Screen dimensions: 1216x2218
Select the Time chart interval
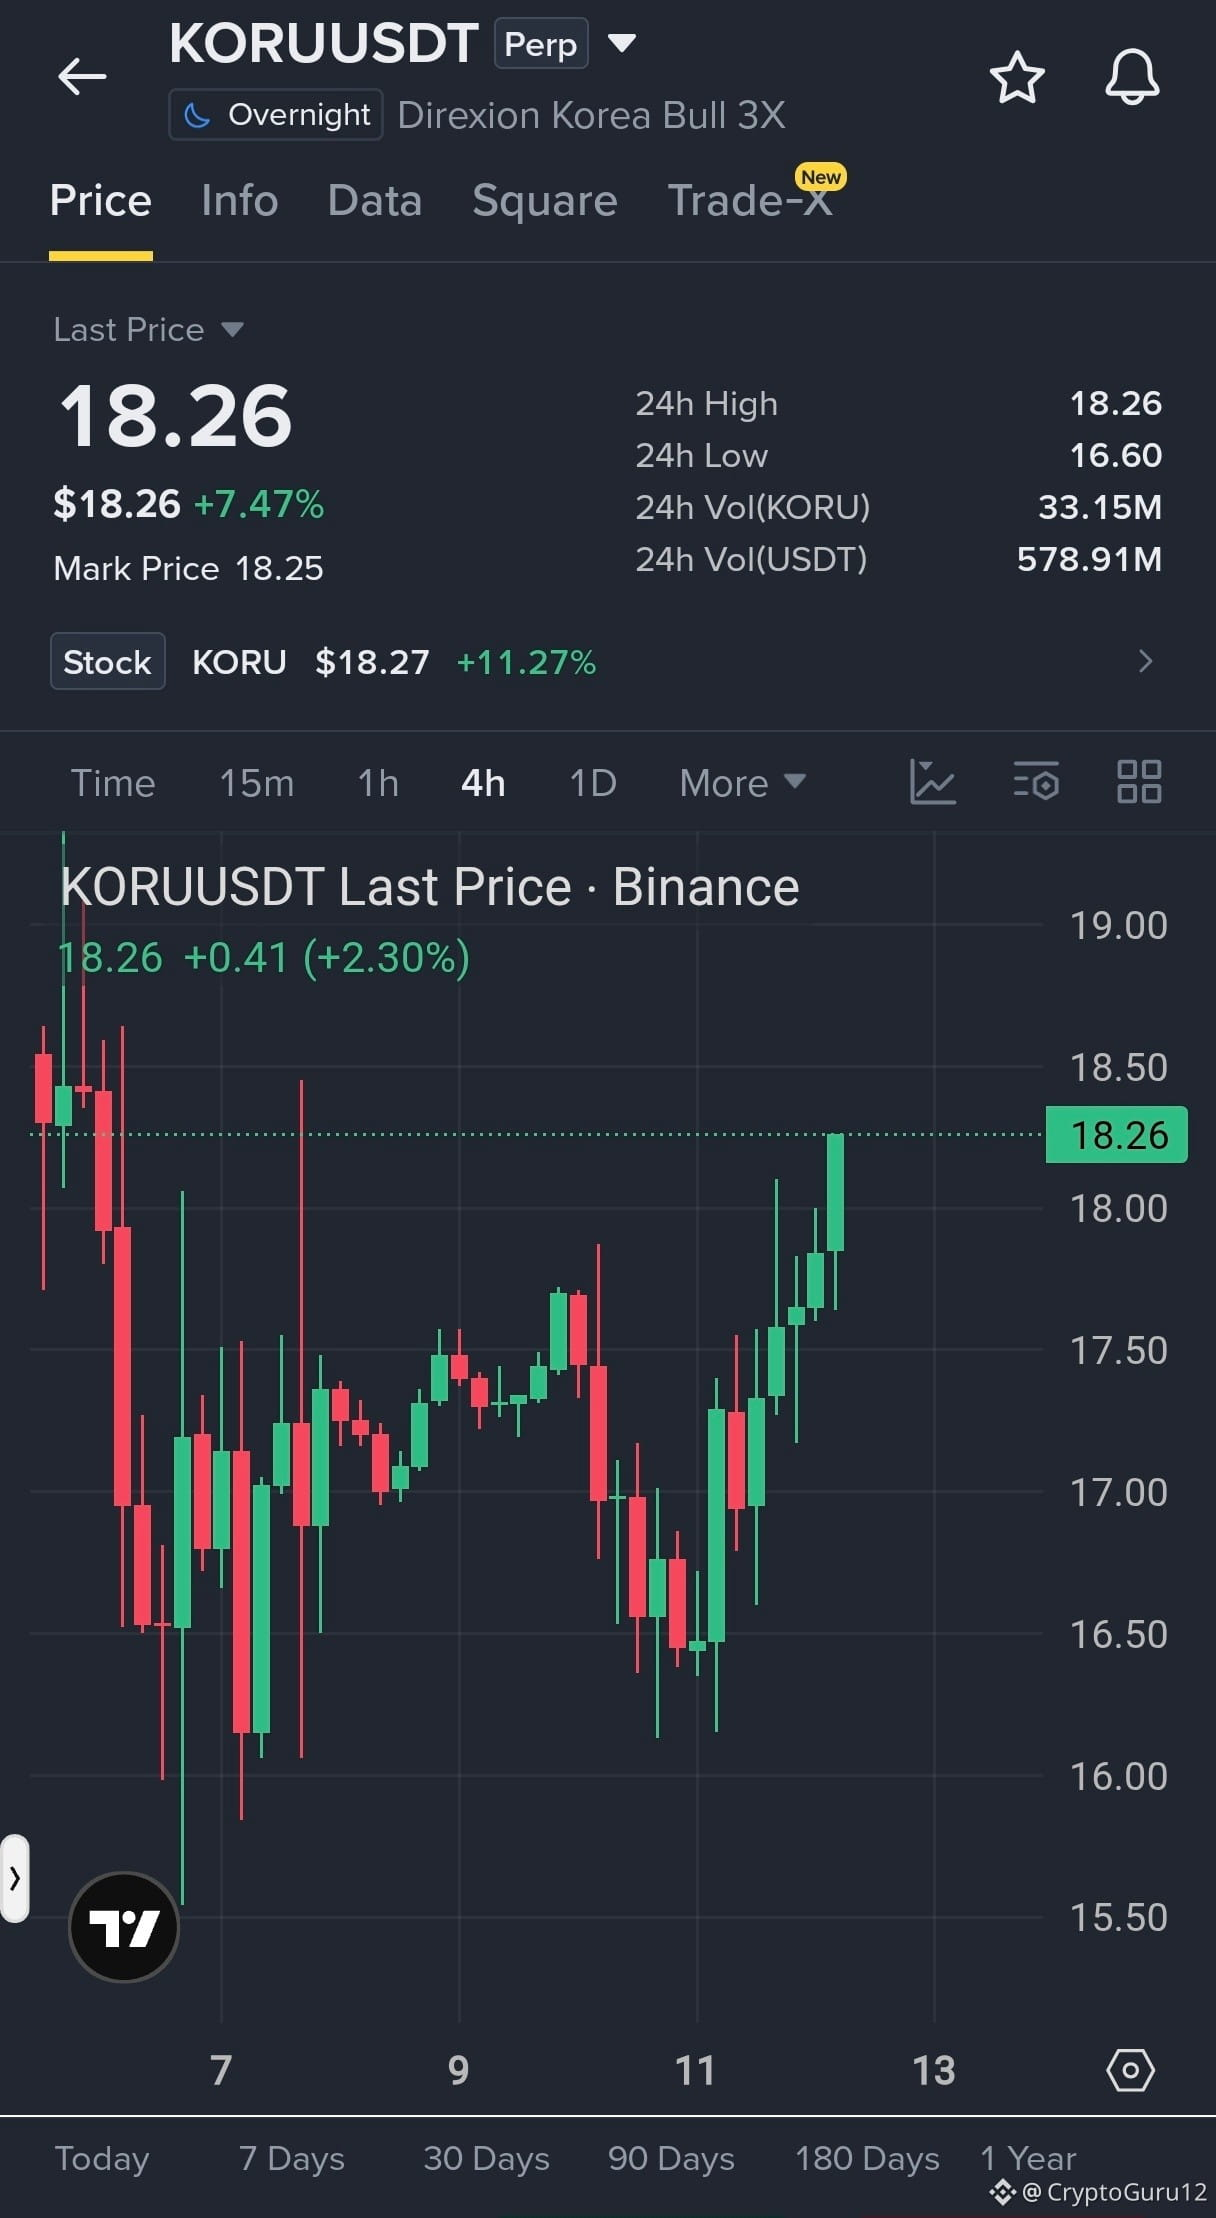point(113,783)
